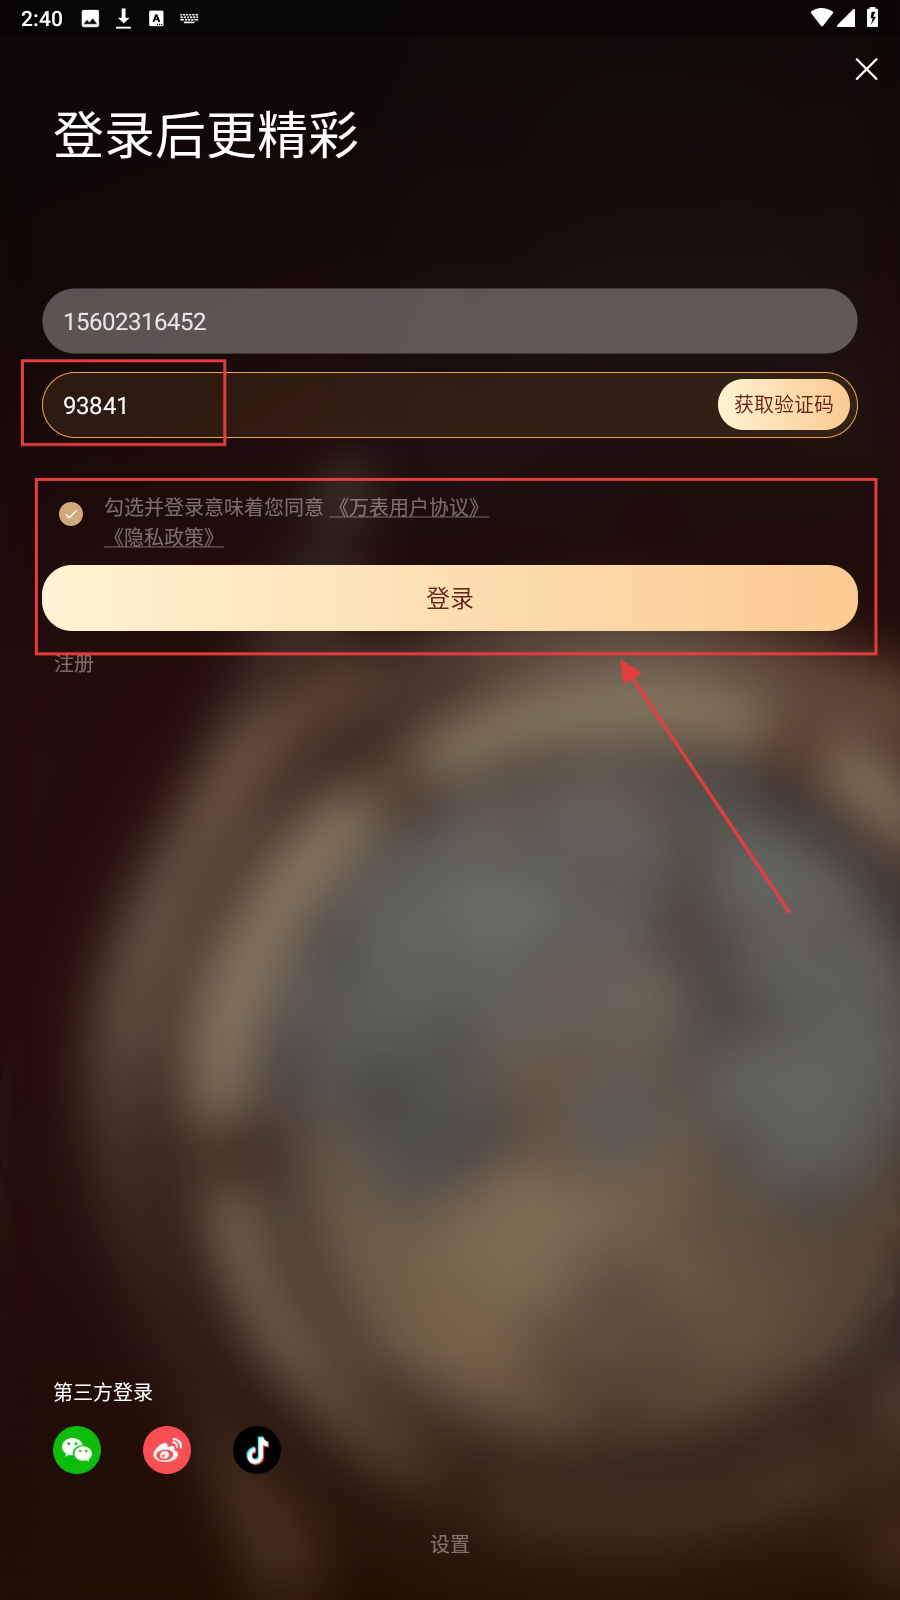The height and width of the screenshot is (1600, 900).
Task: Sign in with Douyin TikTok icon
Action: coord(257,1450)
